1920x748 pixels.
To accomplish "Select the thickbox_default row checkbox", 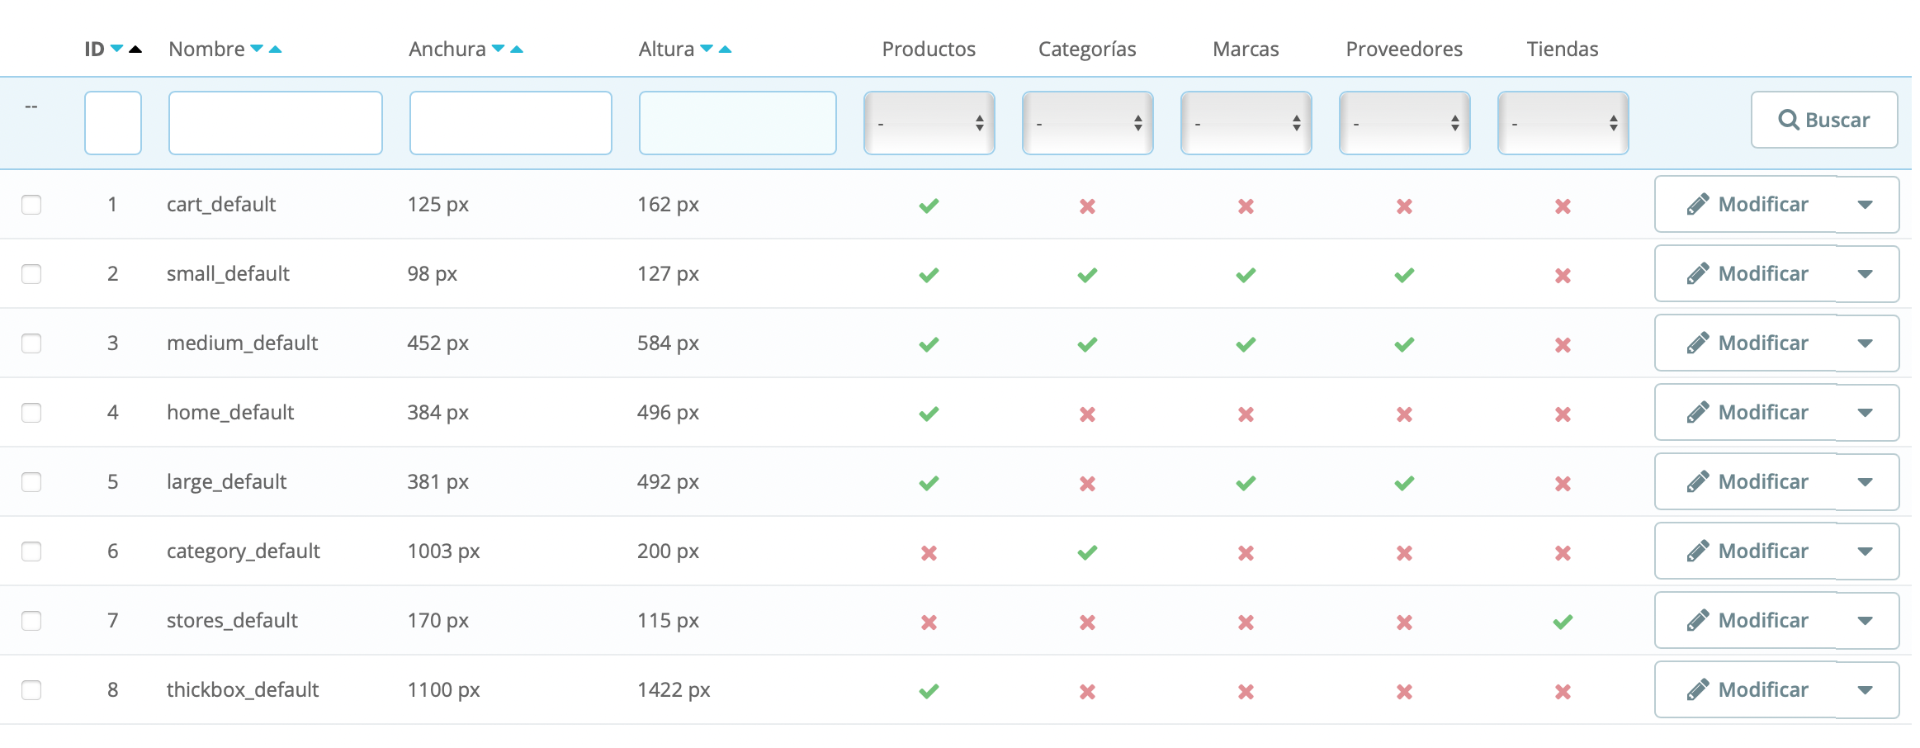I will point(32,690).
